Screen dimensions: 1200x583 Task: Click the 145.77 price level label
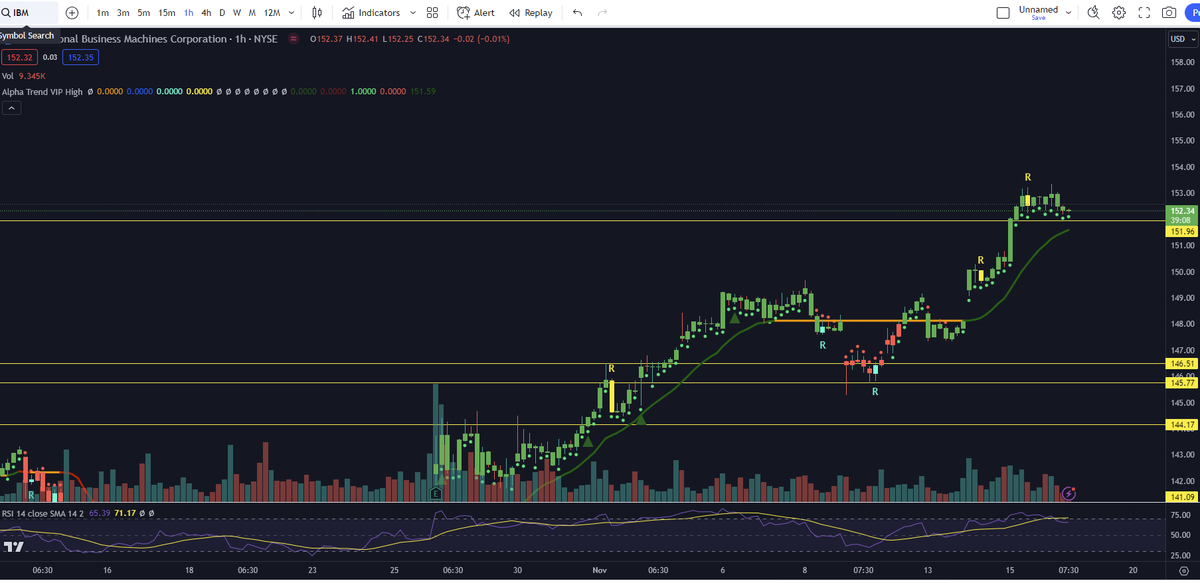1182,383
